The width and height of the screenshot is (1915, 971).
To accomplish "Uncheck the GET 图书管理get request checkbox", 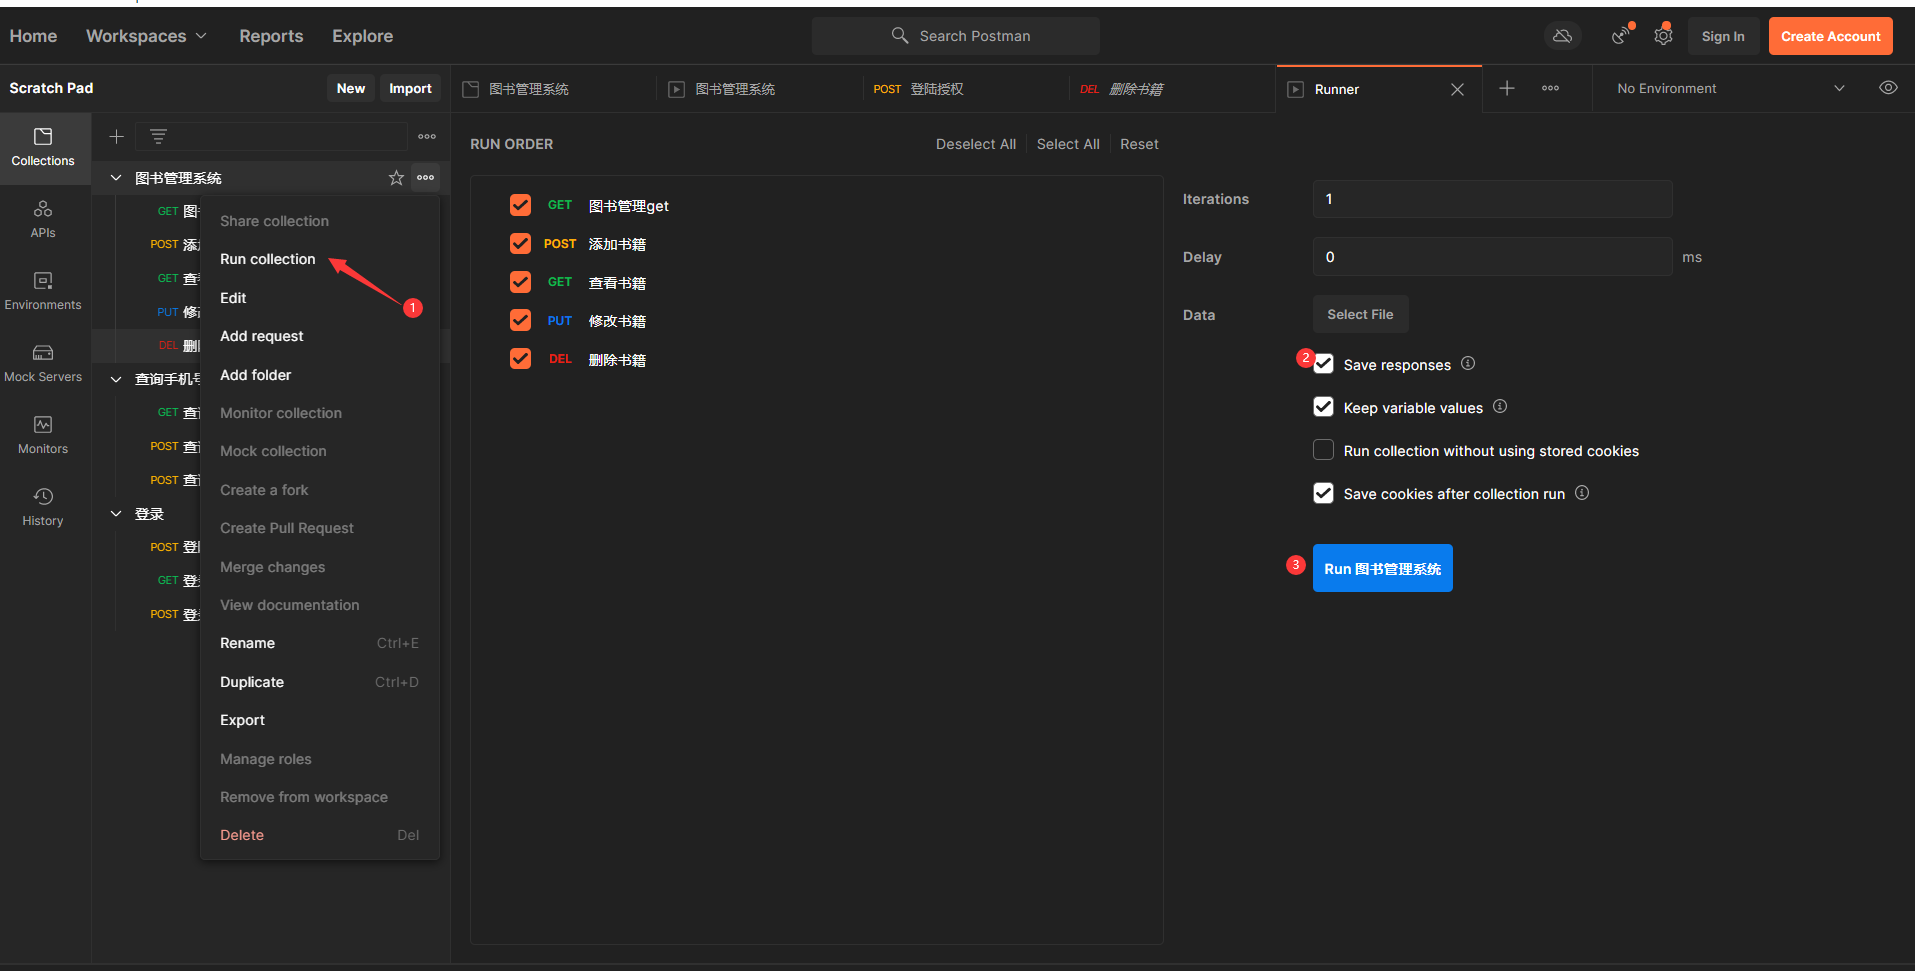I will coord(520,205).
